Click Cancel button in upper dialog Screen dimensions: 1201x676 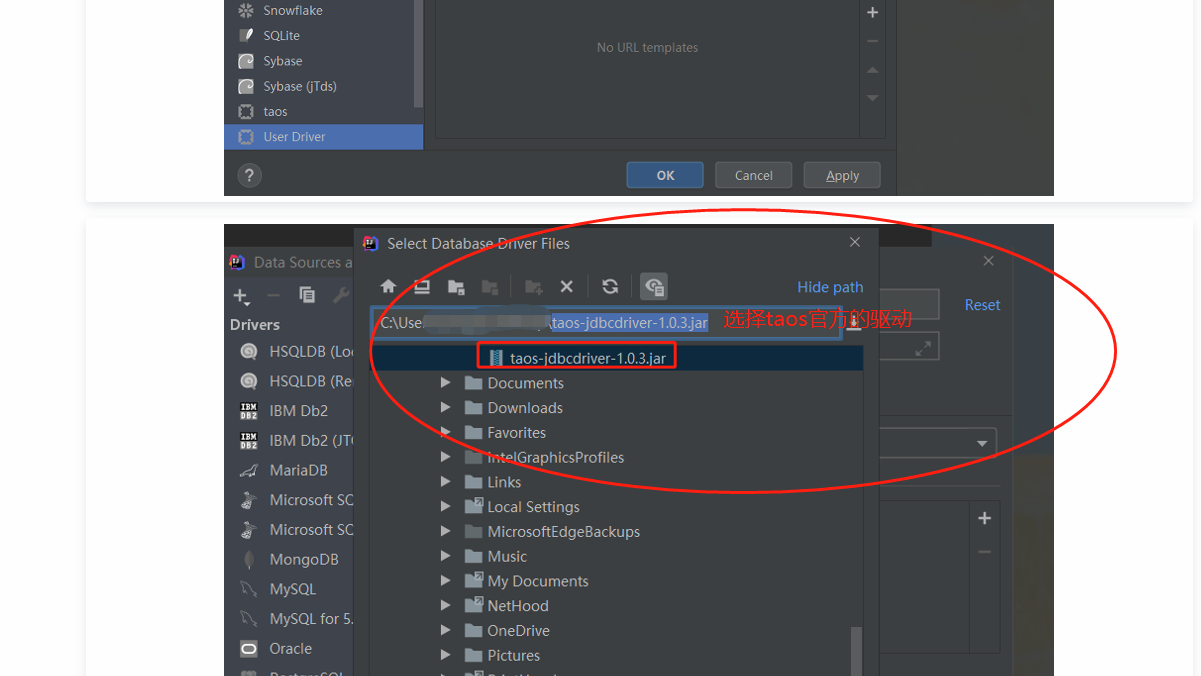tap(753, 175)
